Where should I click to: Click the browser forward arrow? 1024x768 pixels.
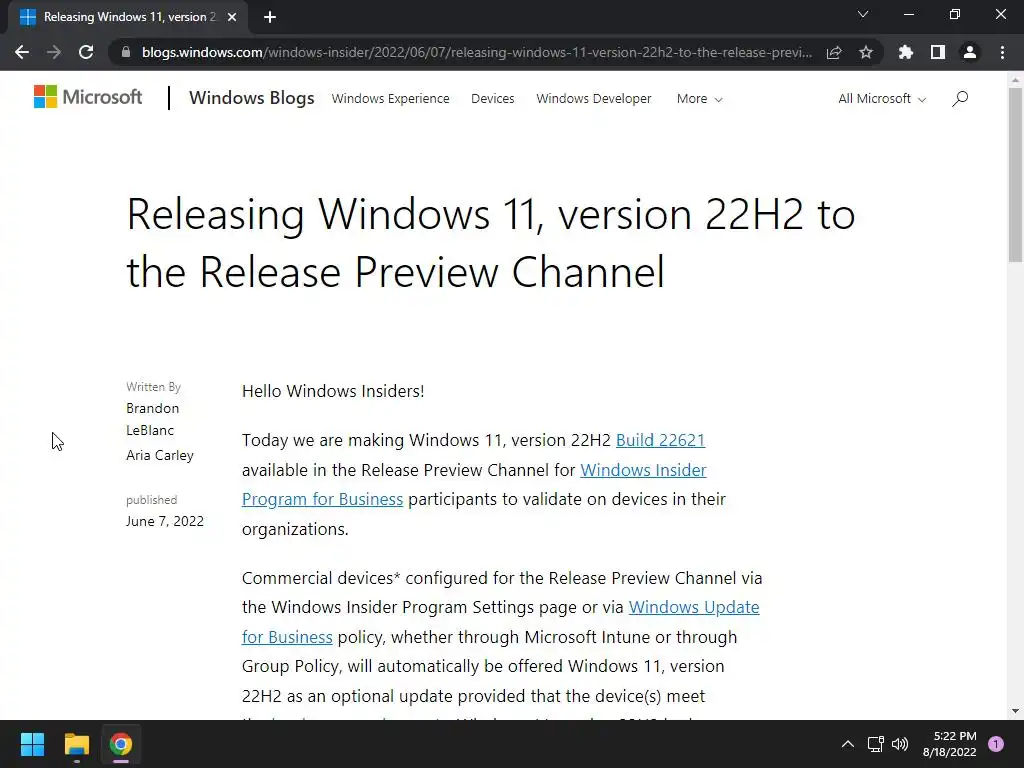point(54,52)
